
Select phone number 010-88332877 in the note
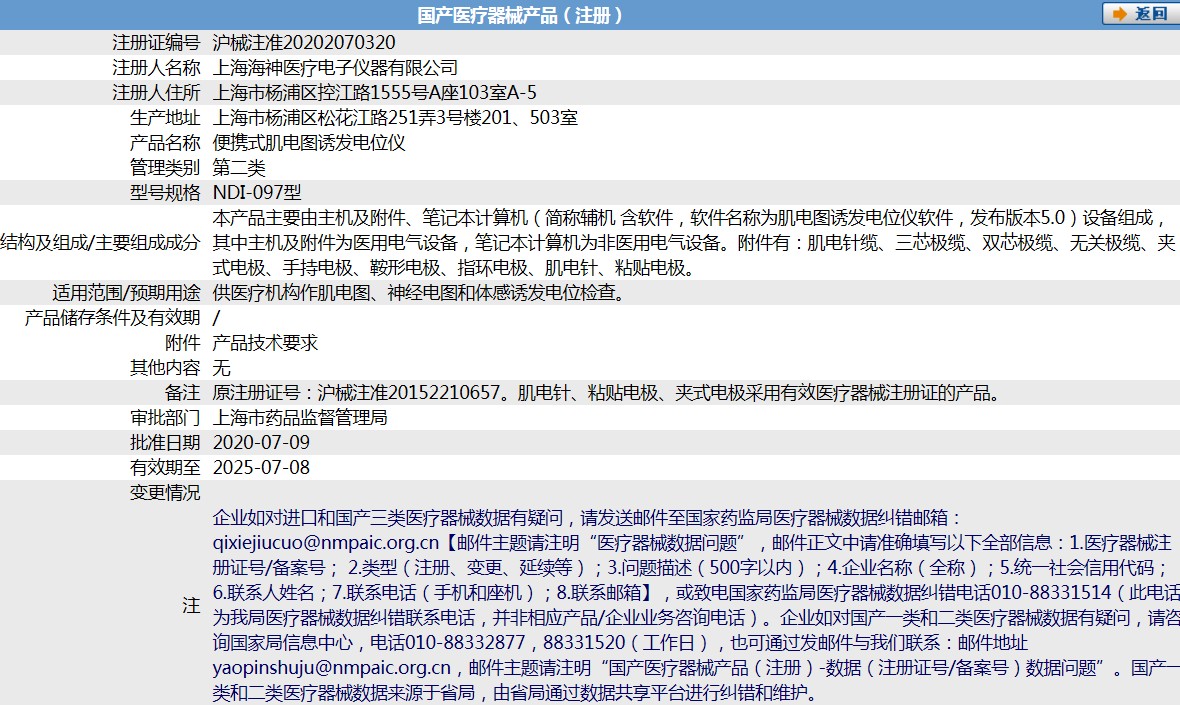(x=465, y=643)
